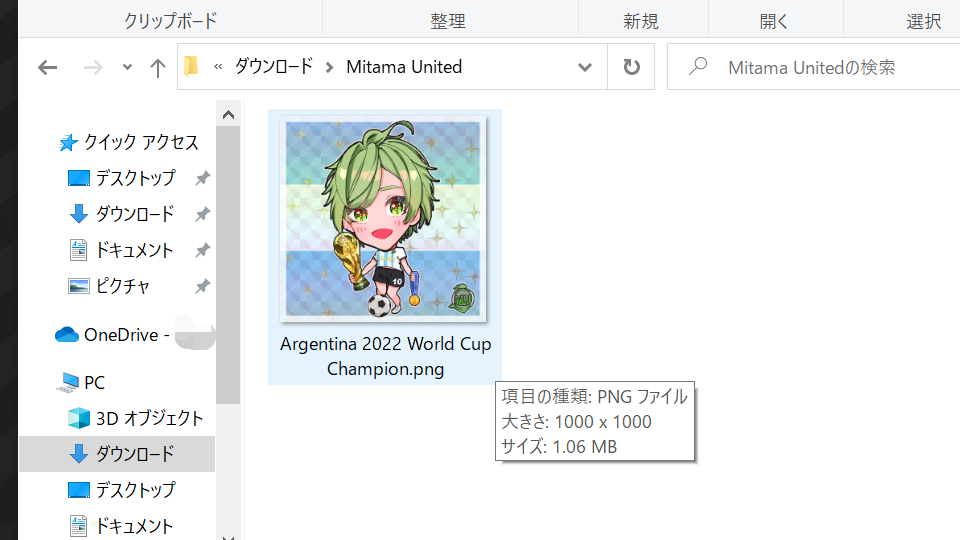This screenshot has width=960, height=540.
Task: Select ダウンロード in the address path
Action: click(x=274, y=66)
